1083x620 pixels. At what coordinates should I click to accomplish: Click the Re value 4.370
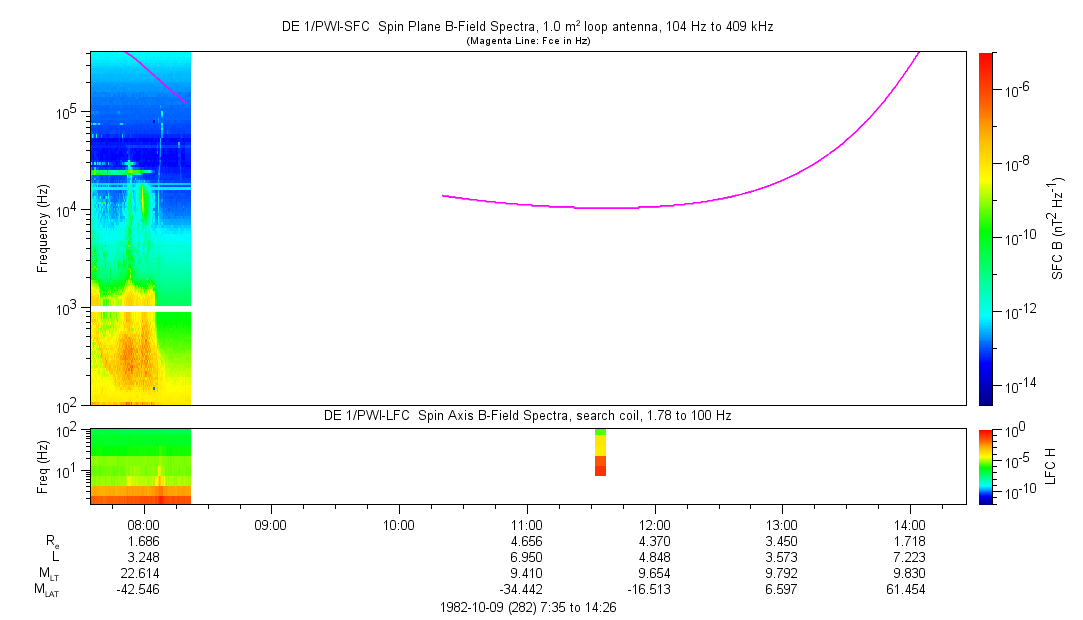click(x=654, y=541)
